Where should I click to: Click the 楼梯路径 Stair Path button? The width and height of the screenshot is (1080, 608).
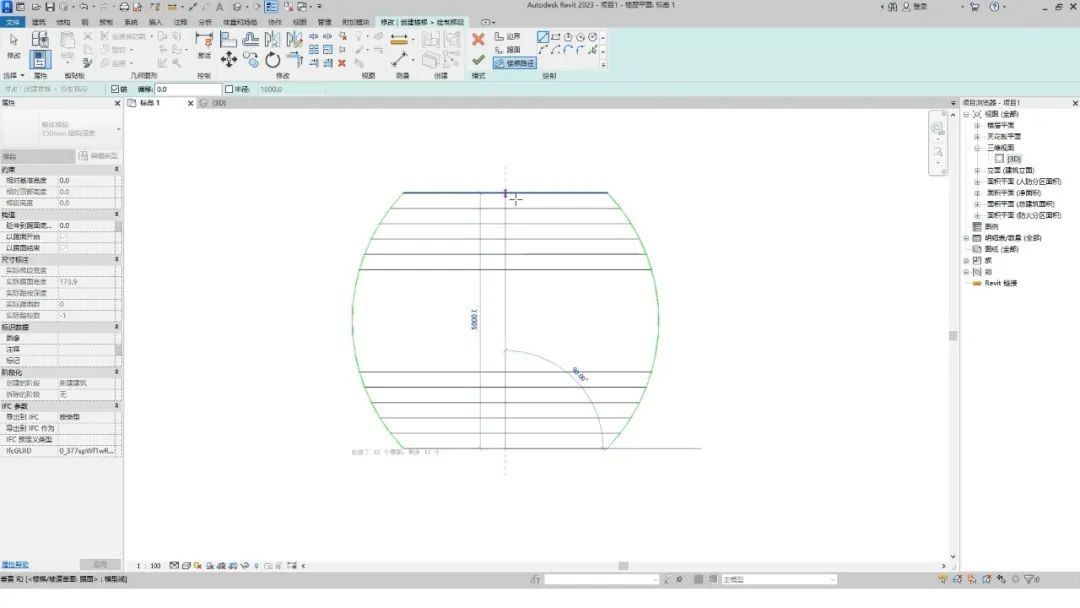click(515, 63)
